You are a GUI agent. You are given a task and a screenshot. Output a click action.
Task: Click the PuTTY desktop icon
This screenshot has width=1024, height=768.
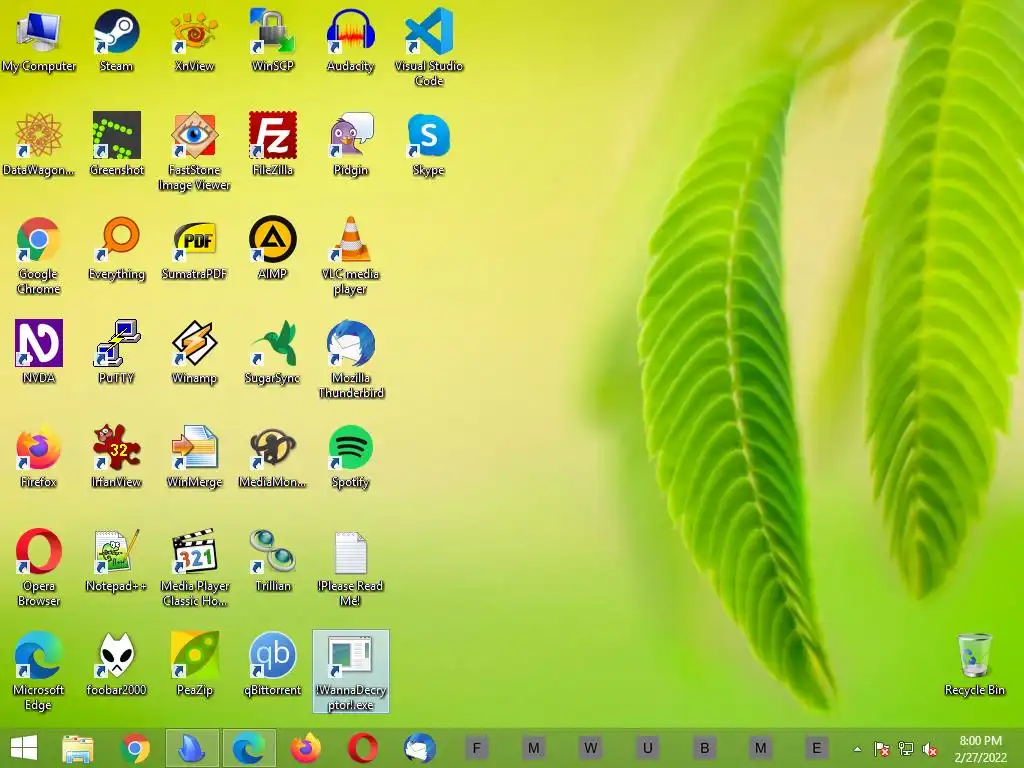click(x=116, y=352)
